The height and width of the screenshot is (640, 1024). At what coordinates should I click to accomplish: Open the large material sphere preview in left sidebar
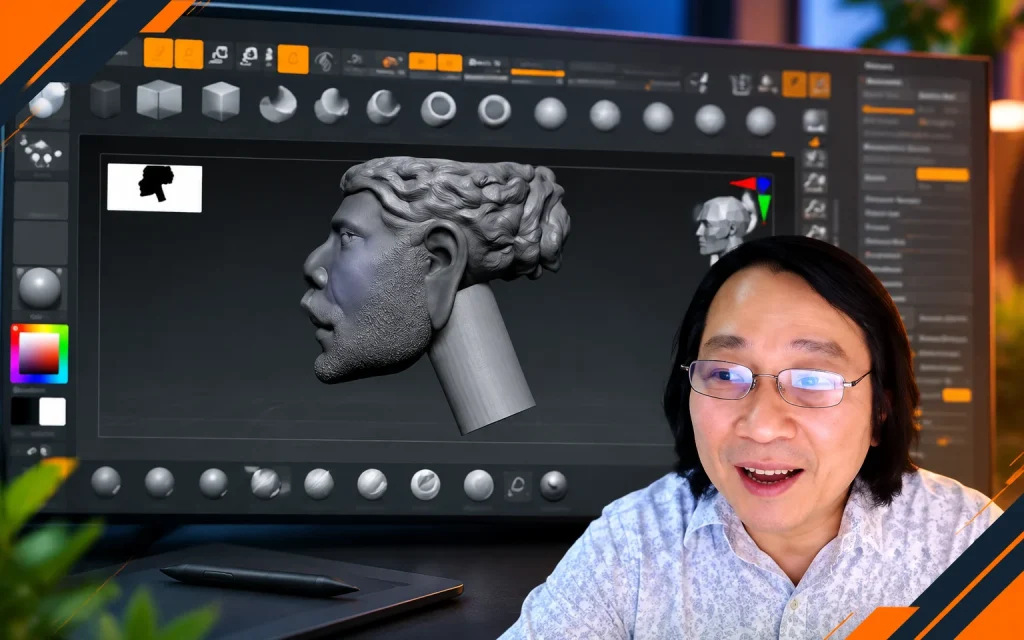(x=40, y=288)
